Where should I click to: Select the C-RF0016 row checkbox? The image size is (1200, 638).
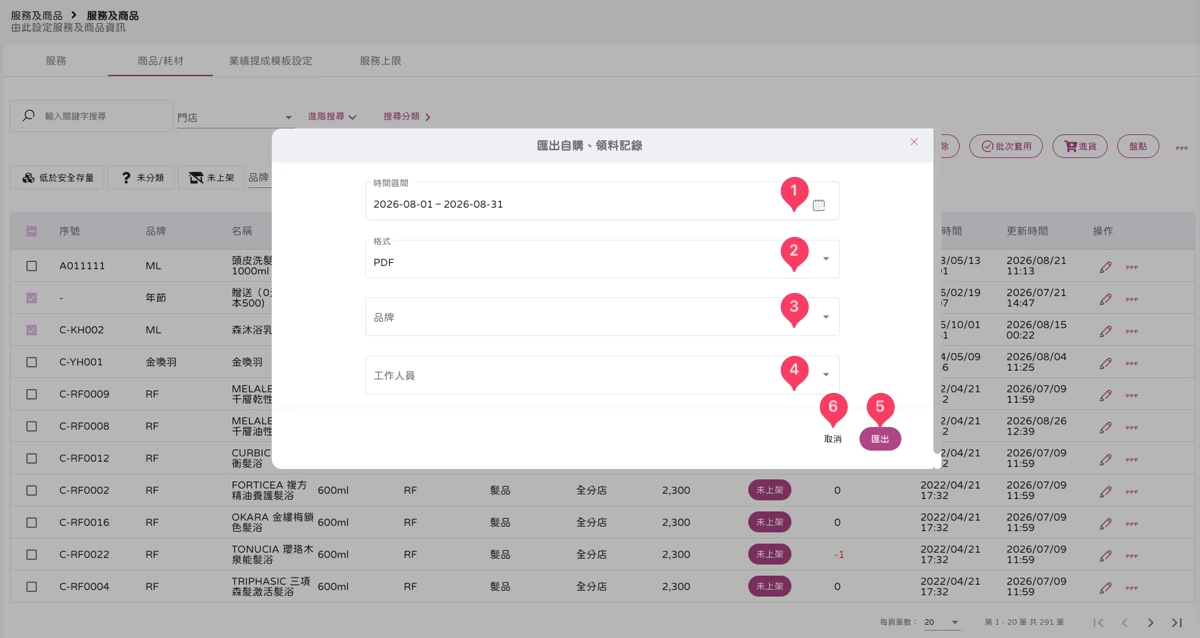[x=31, y=523]
